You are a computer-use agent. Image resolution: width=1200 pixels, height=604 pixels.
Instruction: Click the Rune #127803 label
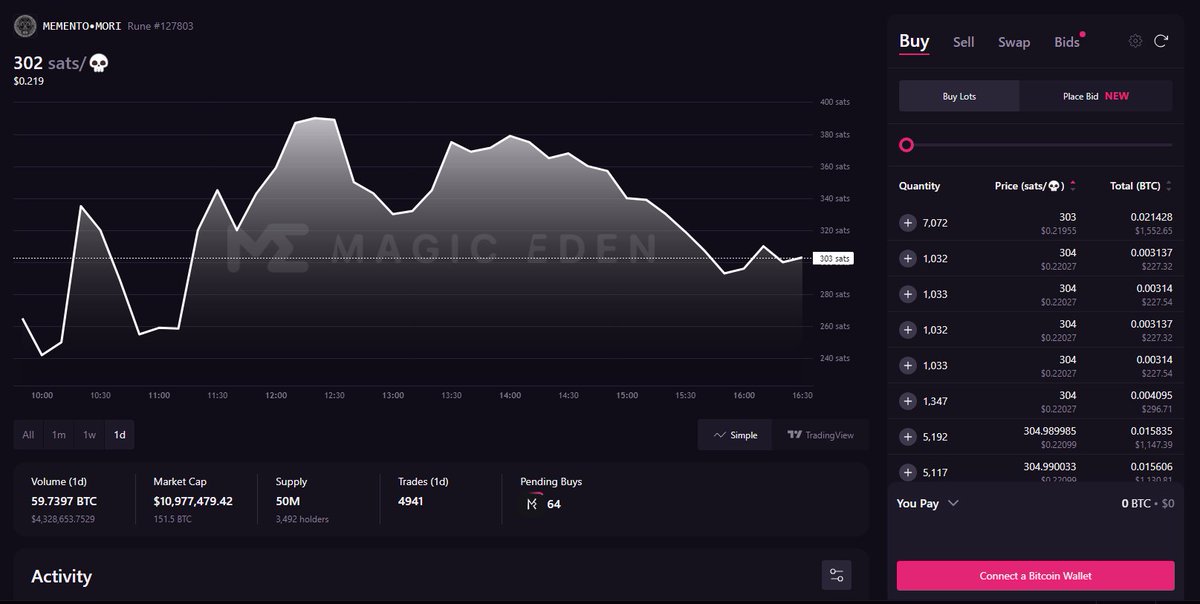(x=160, y=26)
